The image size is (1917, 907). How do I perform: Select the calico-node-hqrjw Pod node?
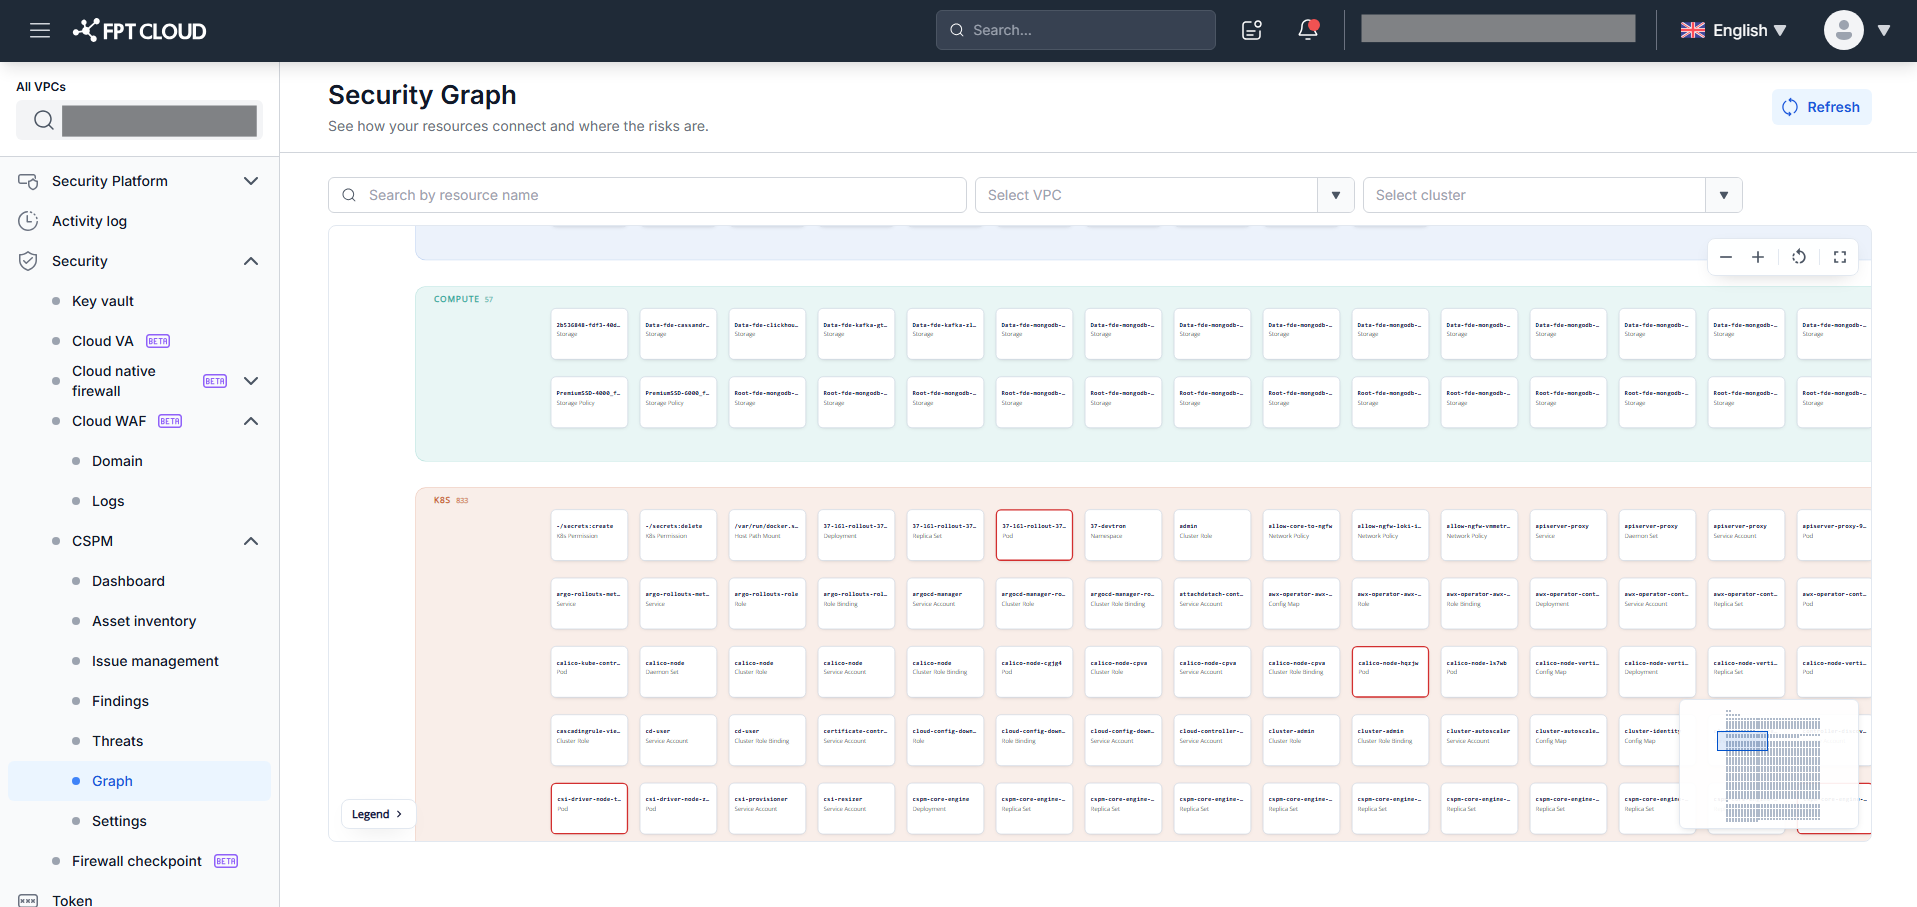(1390, 672)
